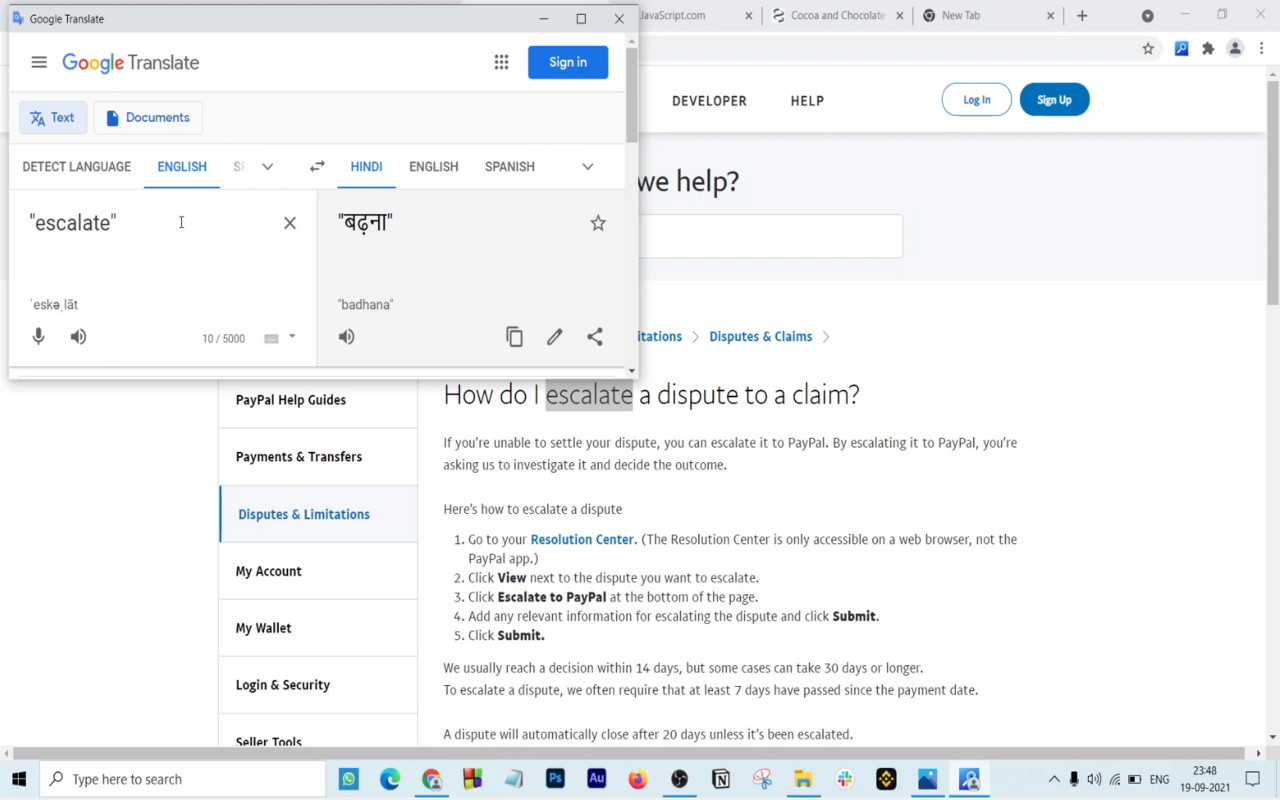The width and height of the screenshot is (1280, 800).
Task: Expand more target languages dropdown
Action: pyautogui.click(x=588, y=166)
